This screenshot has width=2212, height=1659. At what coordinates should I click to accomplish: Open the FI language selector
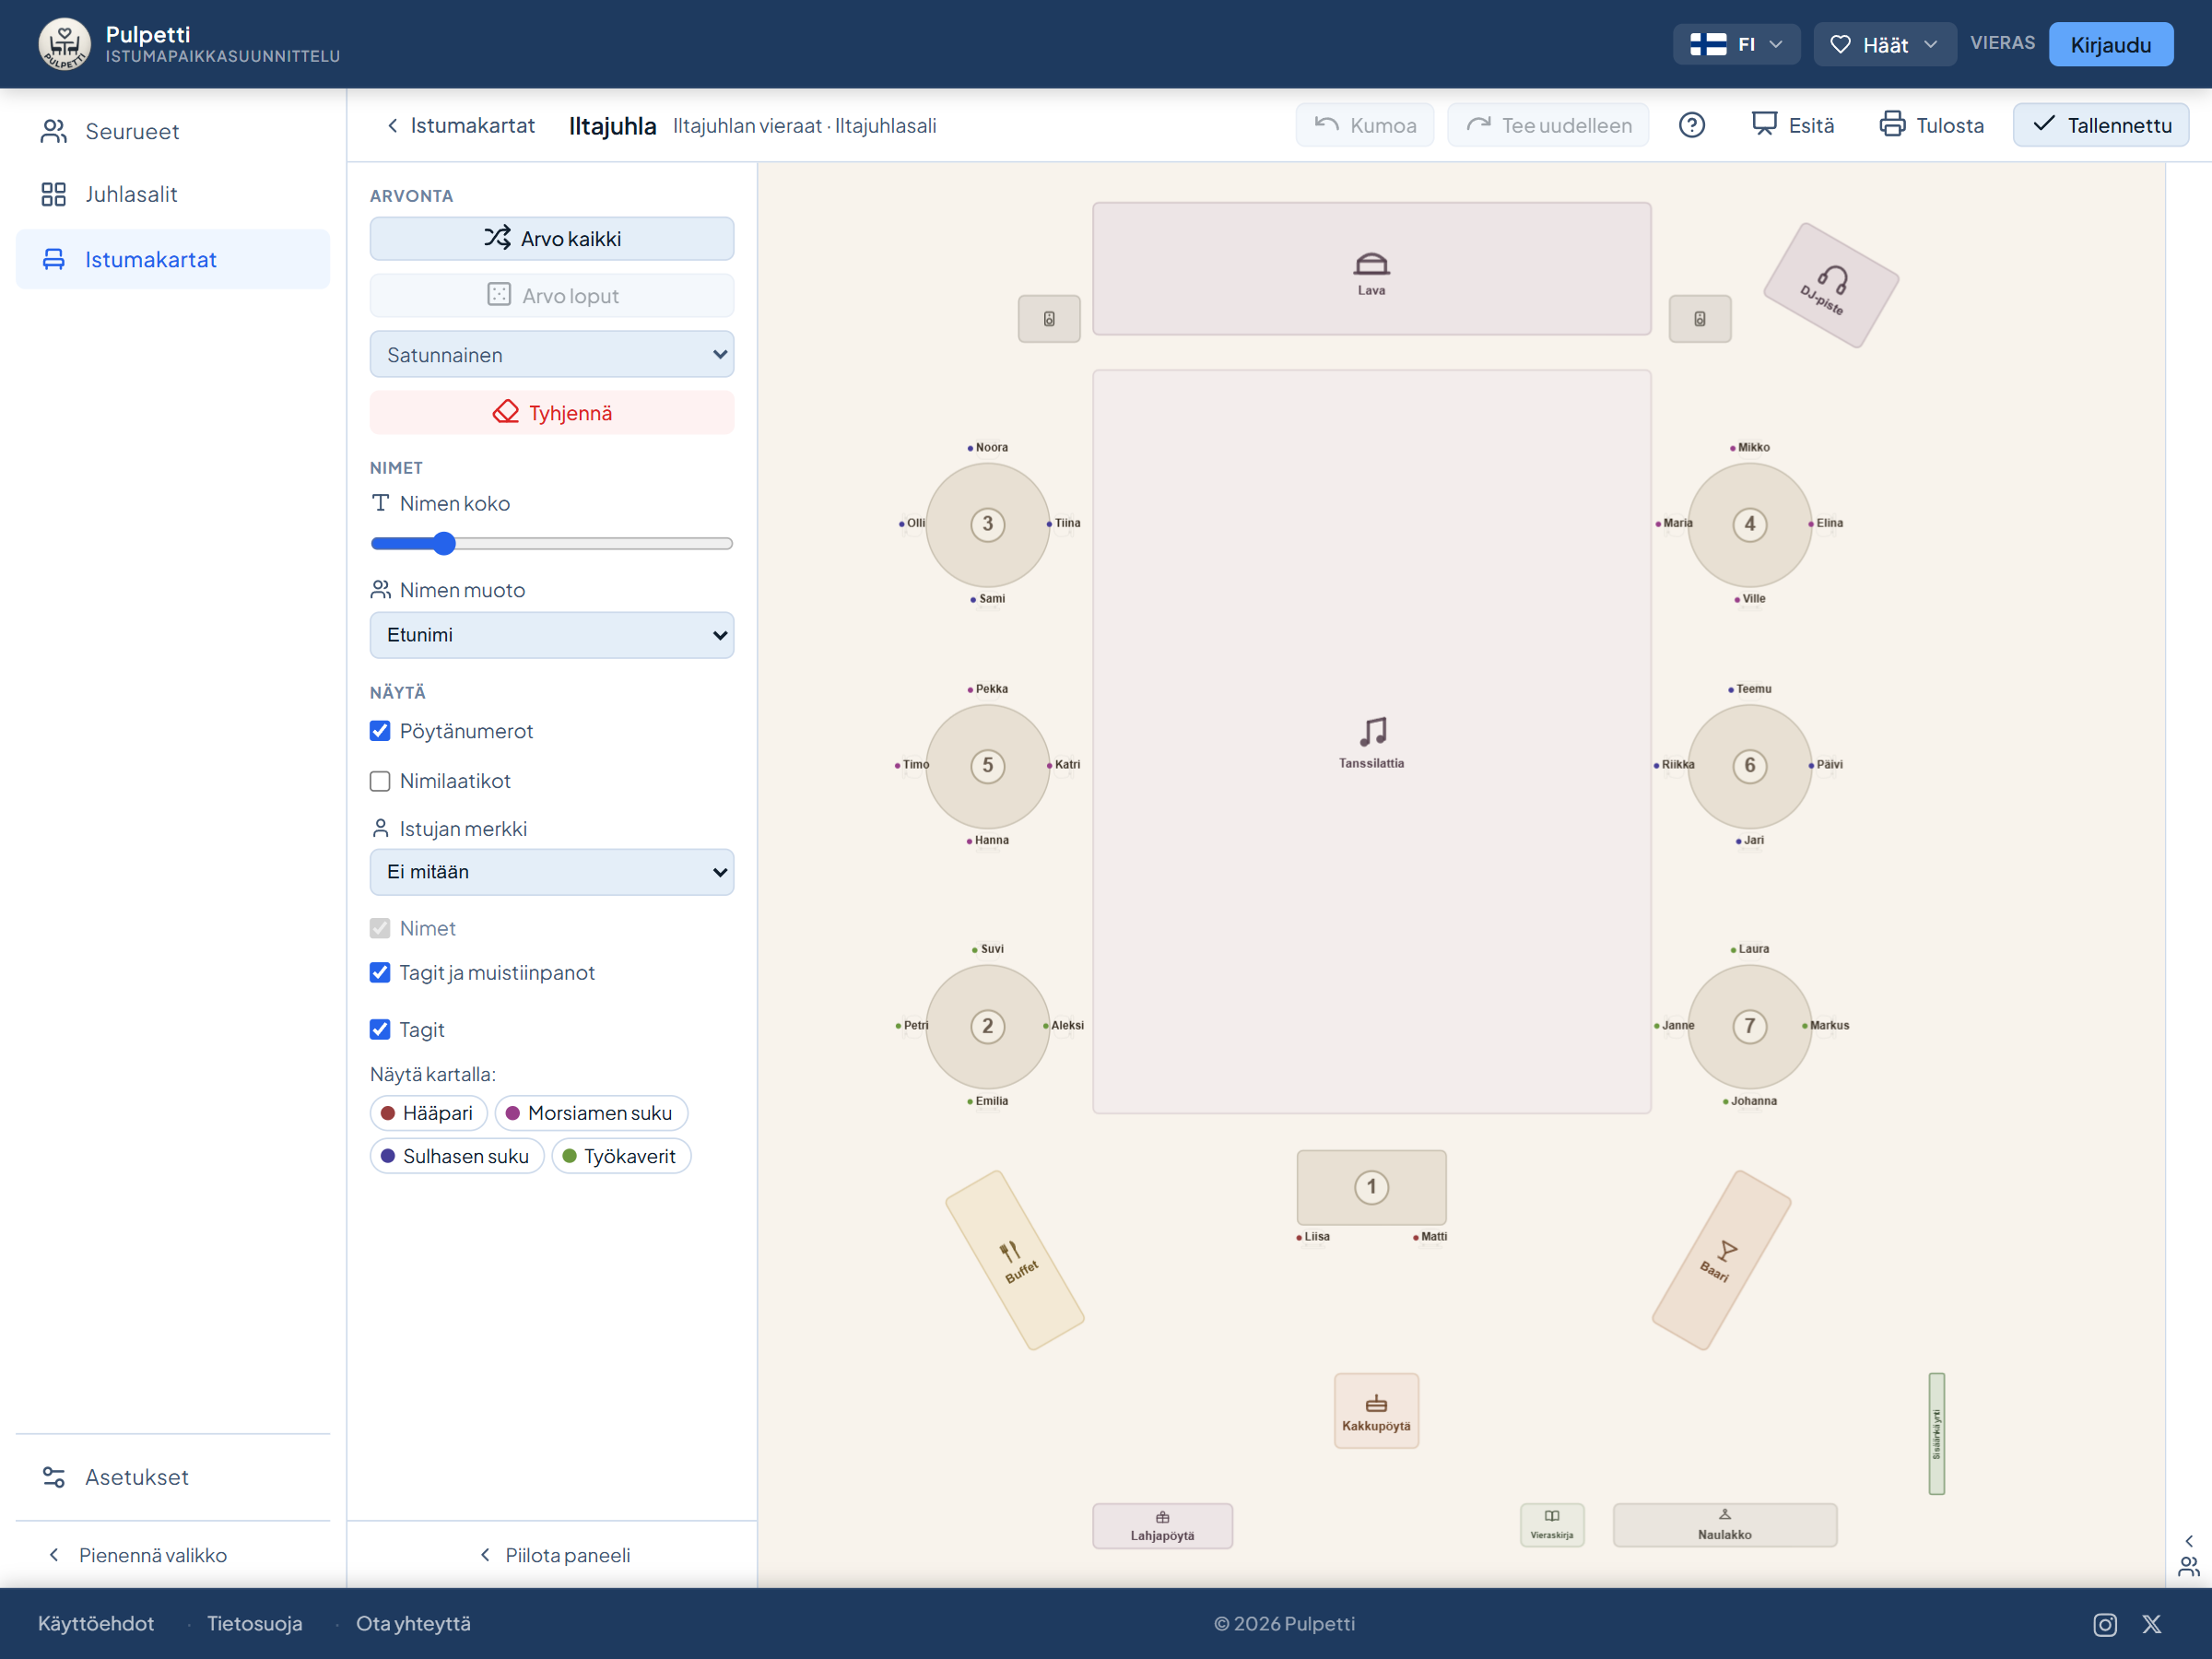(x=1736, y=44)
